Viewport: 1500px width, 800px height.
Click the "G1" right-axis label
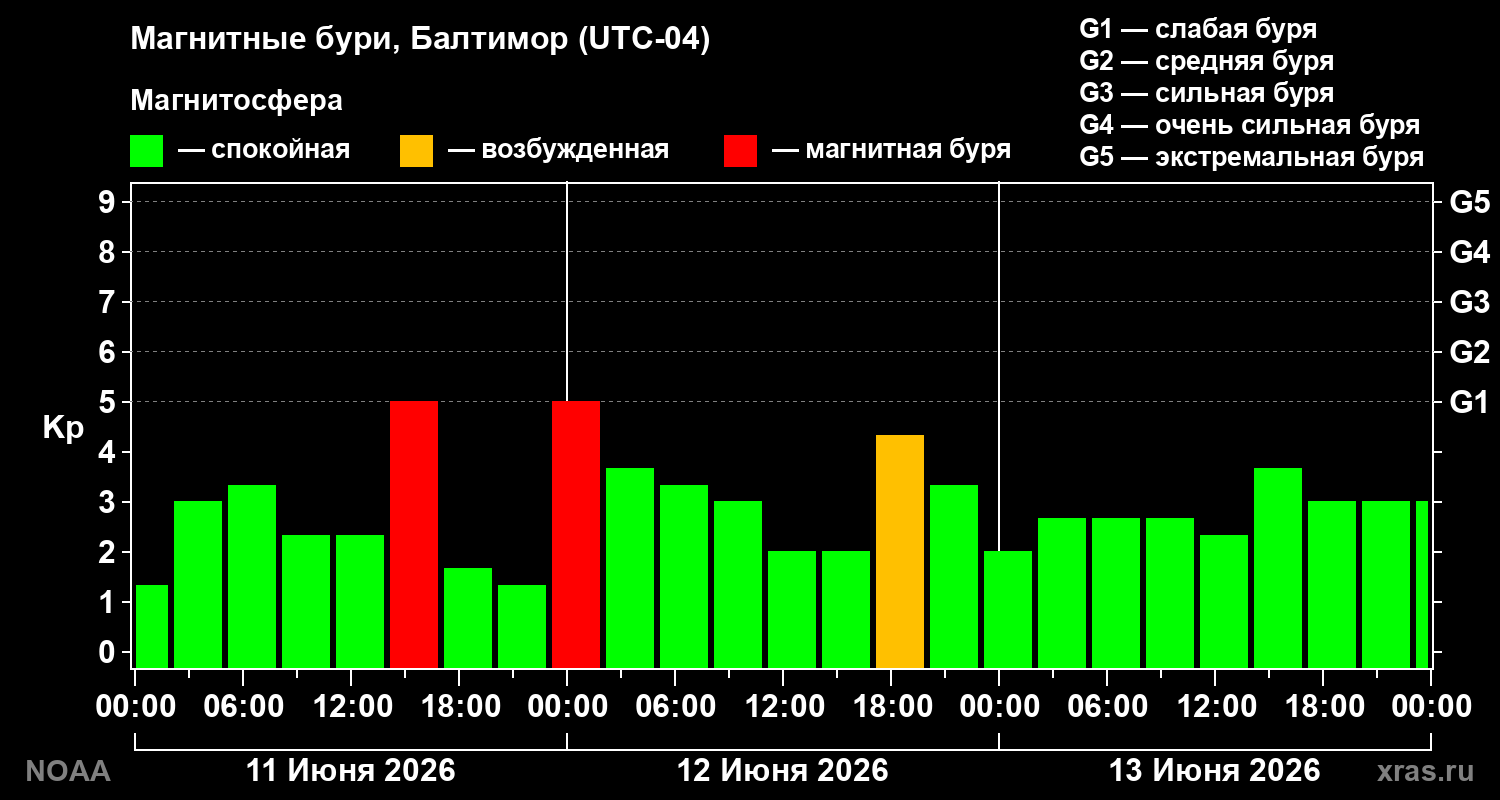(x=1469, y=402)
